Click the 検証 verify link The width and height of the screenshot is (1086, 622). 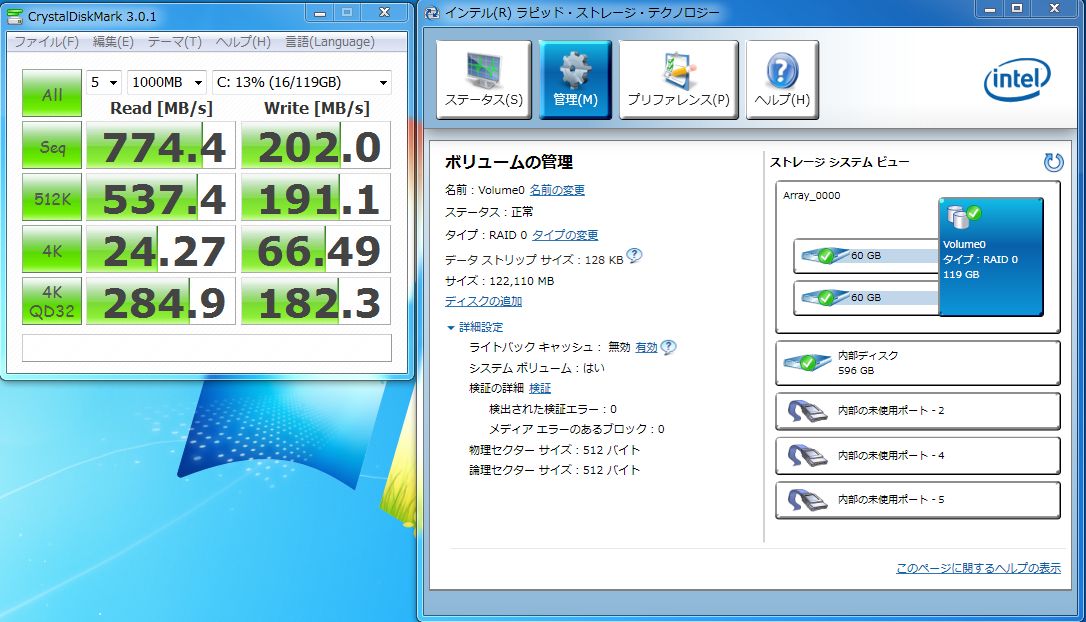tap(540, 388)
